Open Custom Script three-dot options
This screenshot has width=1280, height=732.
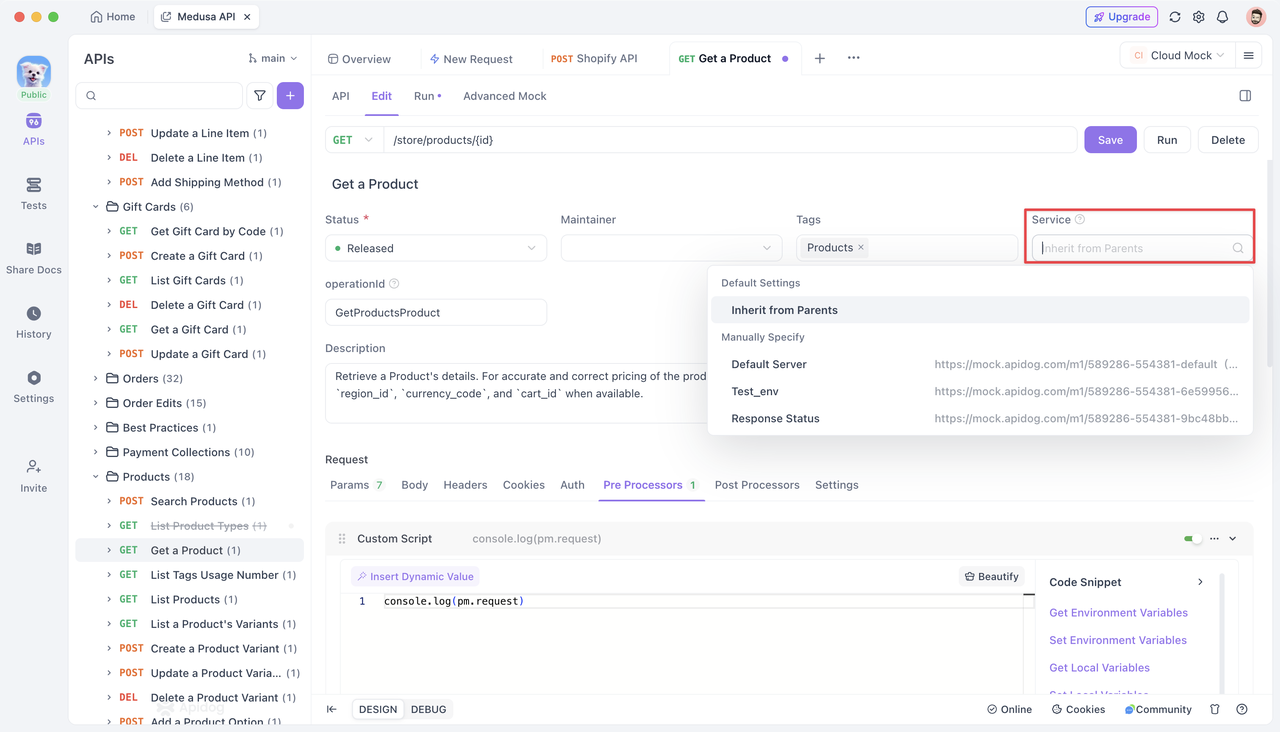pos(1214,539)
